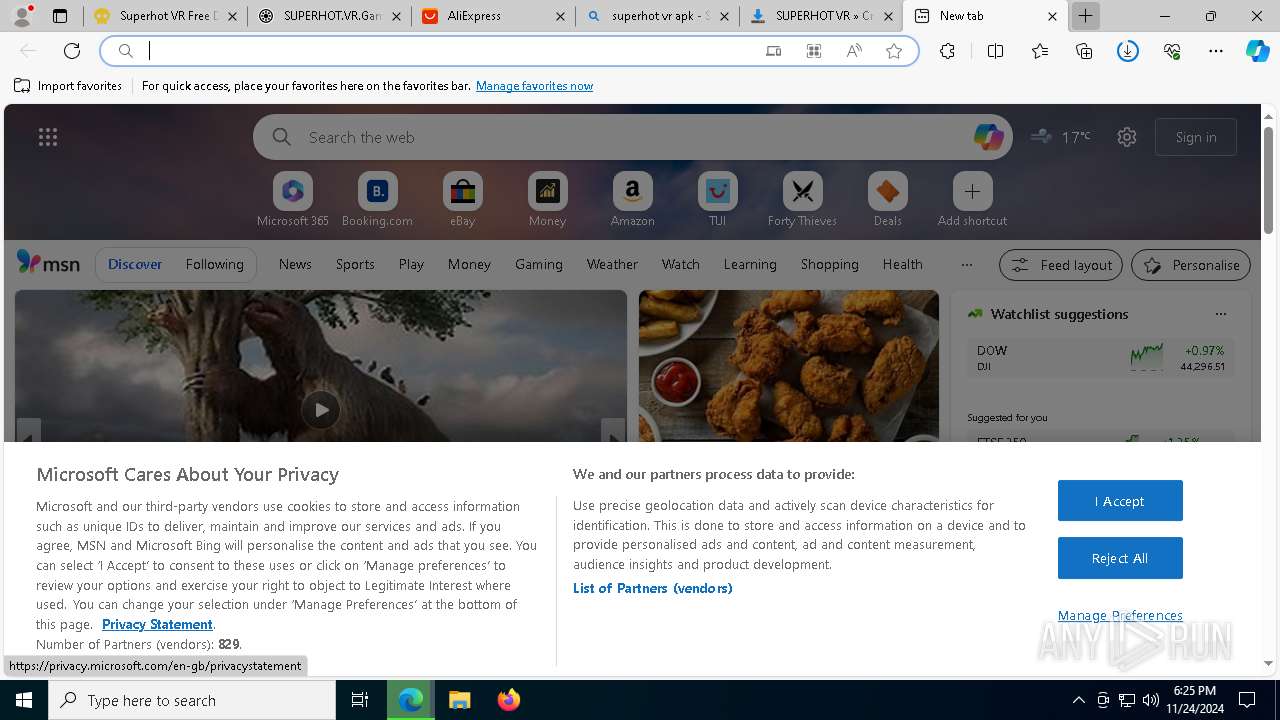The width and height of the screenshot is (1280, 720).
Task: Close the AliExpress tab
Action: coord(560,16)
